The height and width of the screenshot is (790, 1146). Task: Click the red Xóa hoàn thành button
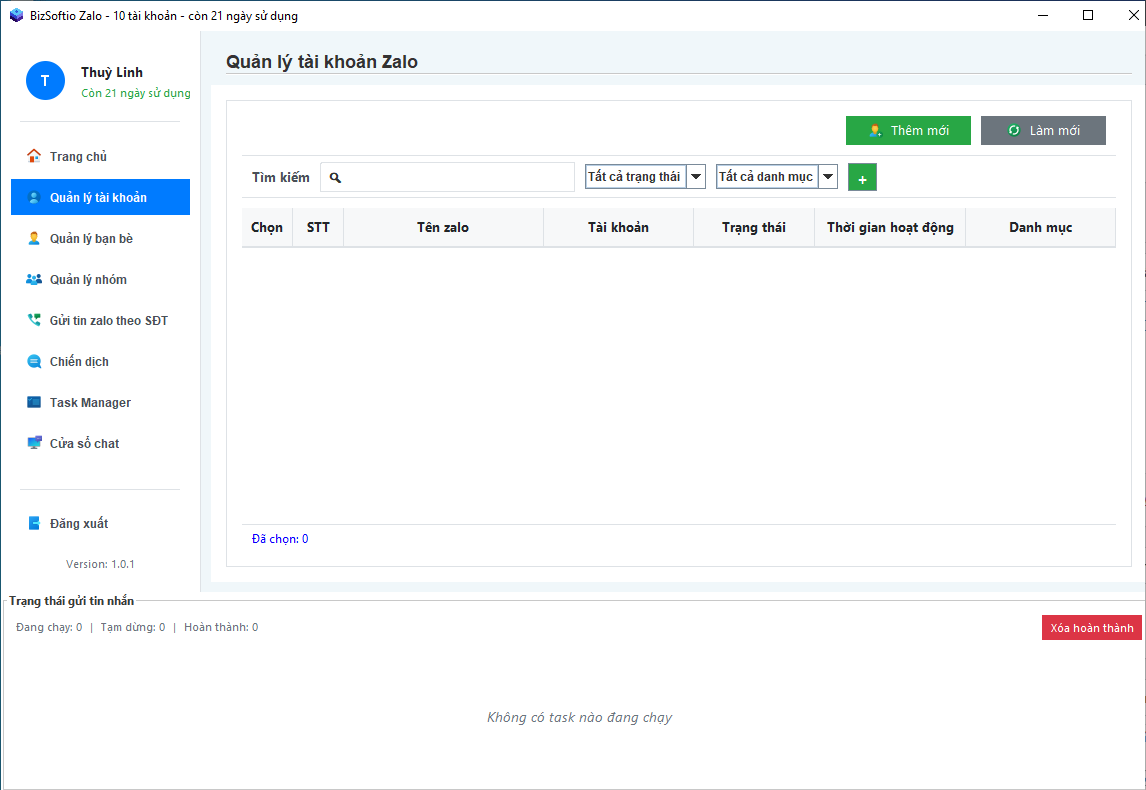coord(1091,627)
